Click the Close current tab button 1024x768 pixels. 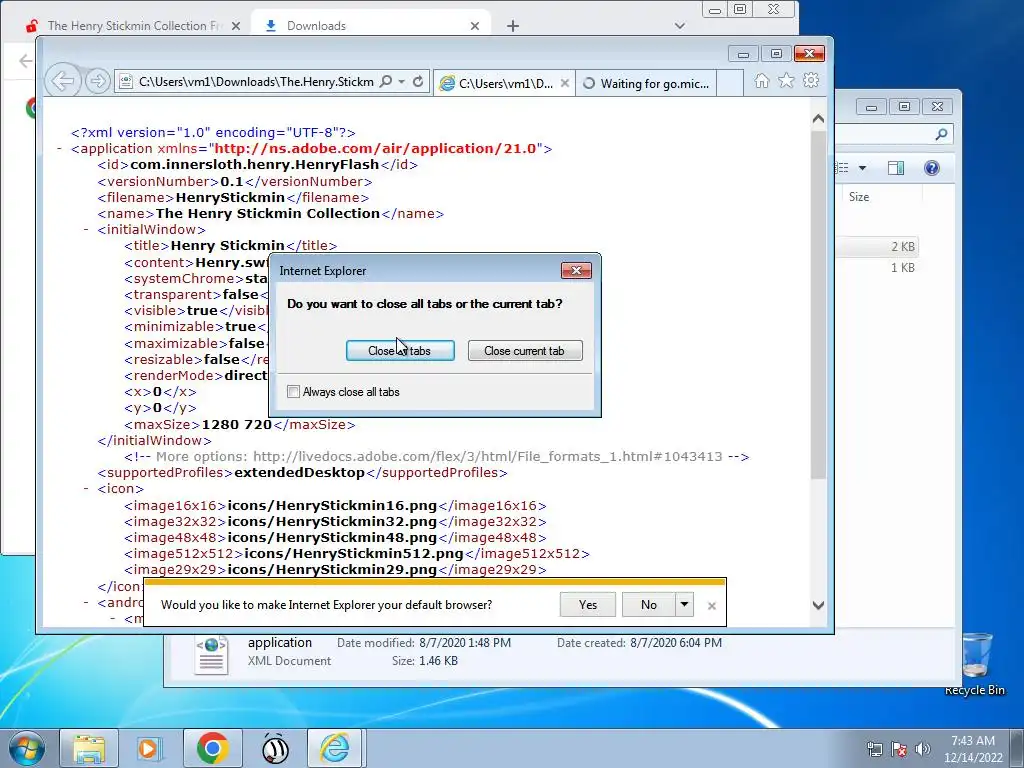click(x=524, y=351)
